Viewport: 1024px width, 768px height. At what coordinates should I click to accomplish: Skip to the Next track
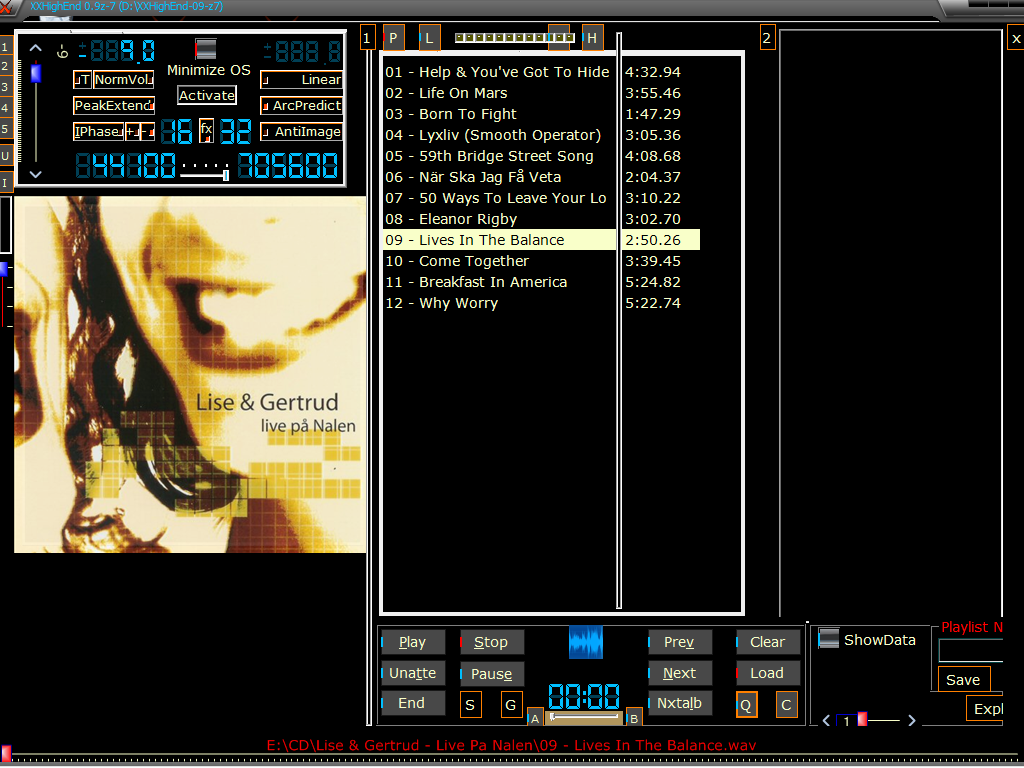(x=680, y=673)
